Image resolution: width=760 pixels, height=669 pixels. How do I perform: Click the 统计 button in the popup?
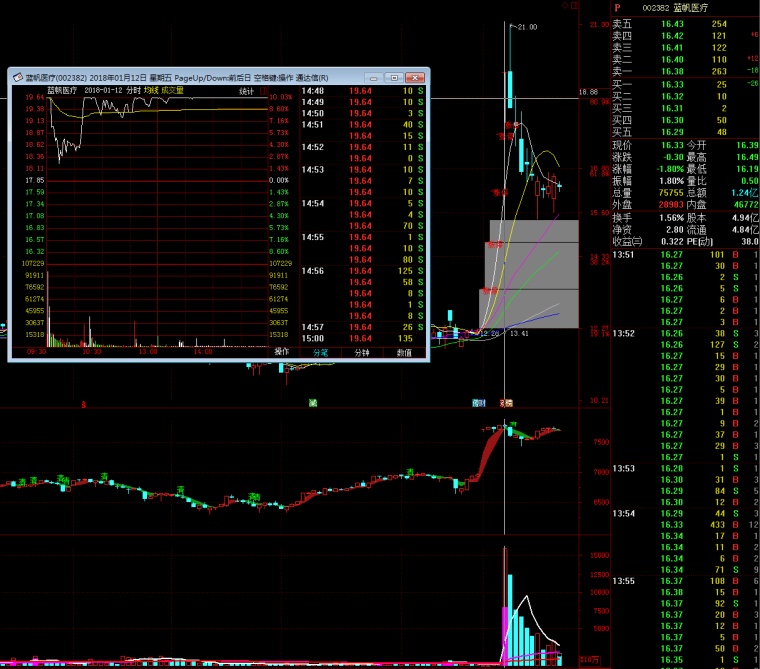(246, 90)
